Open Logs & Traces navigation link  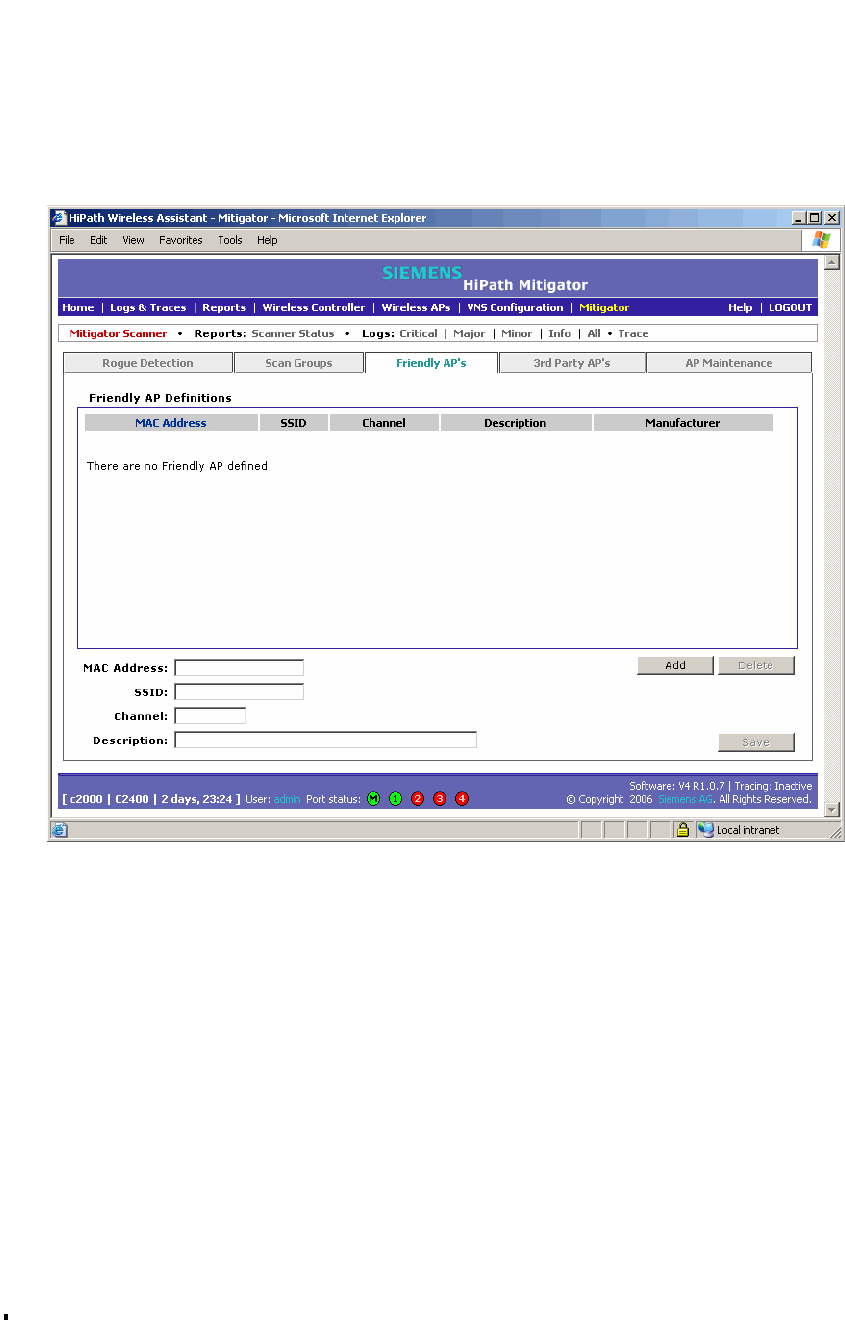point(148,307)
